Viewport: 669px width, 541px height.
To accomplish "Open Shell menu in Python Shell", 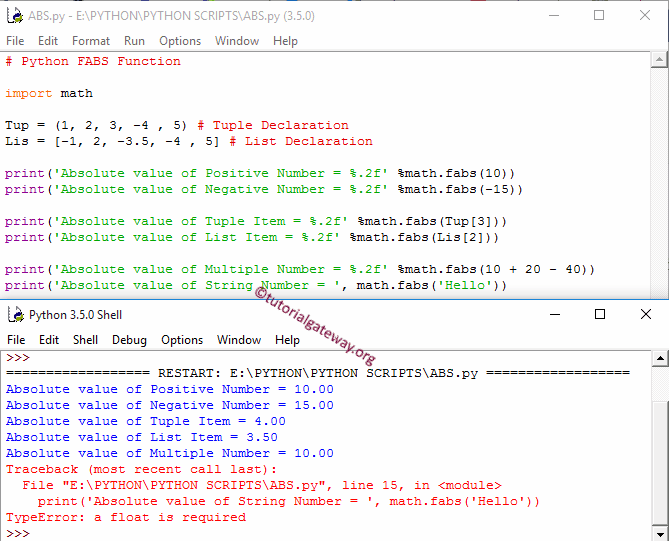I will 85,340.
